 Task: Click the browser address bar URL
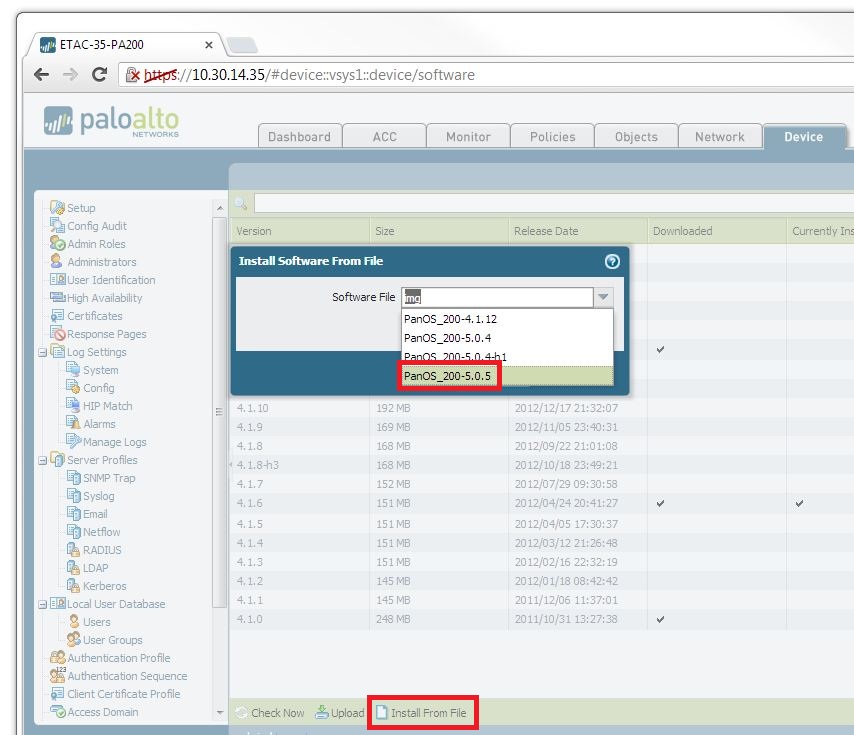click(309, 75)
